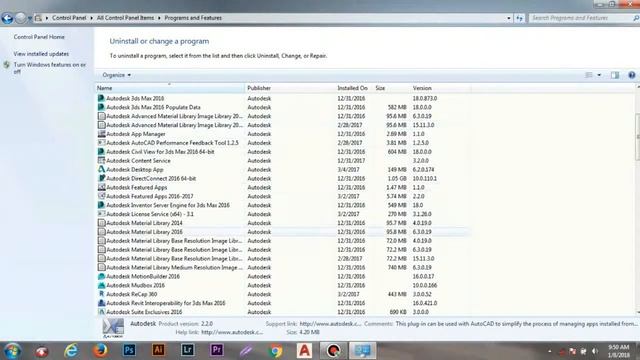Select Autodesk ReCap 360 icon

point(101,294)
